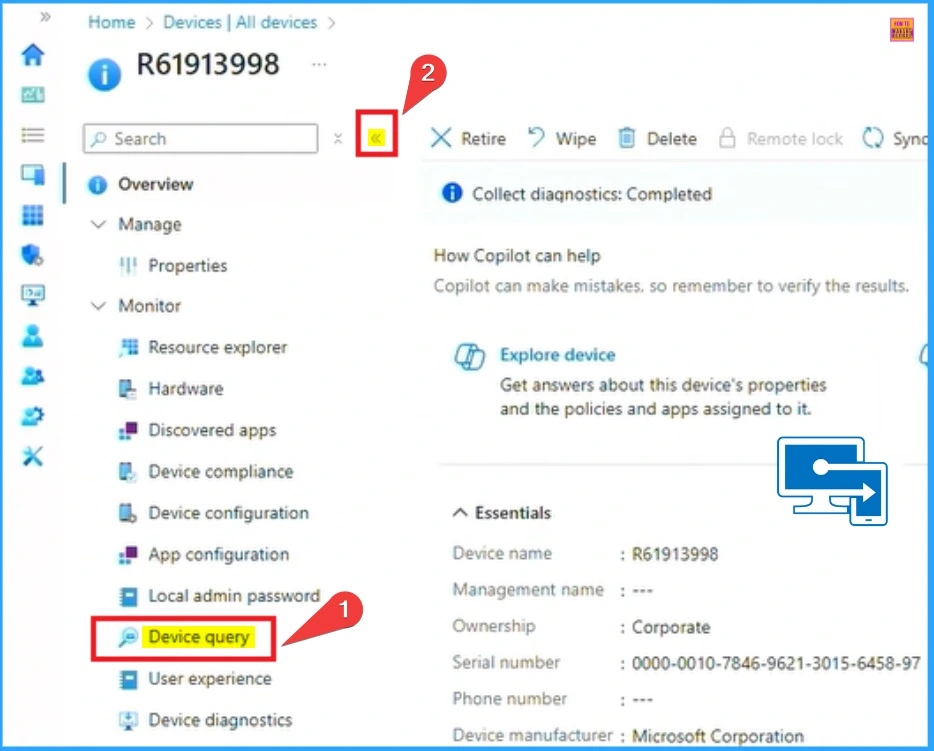Open Device compliance menu item

click(x=220, y=472)
